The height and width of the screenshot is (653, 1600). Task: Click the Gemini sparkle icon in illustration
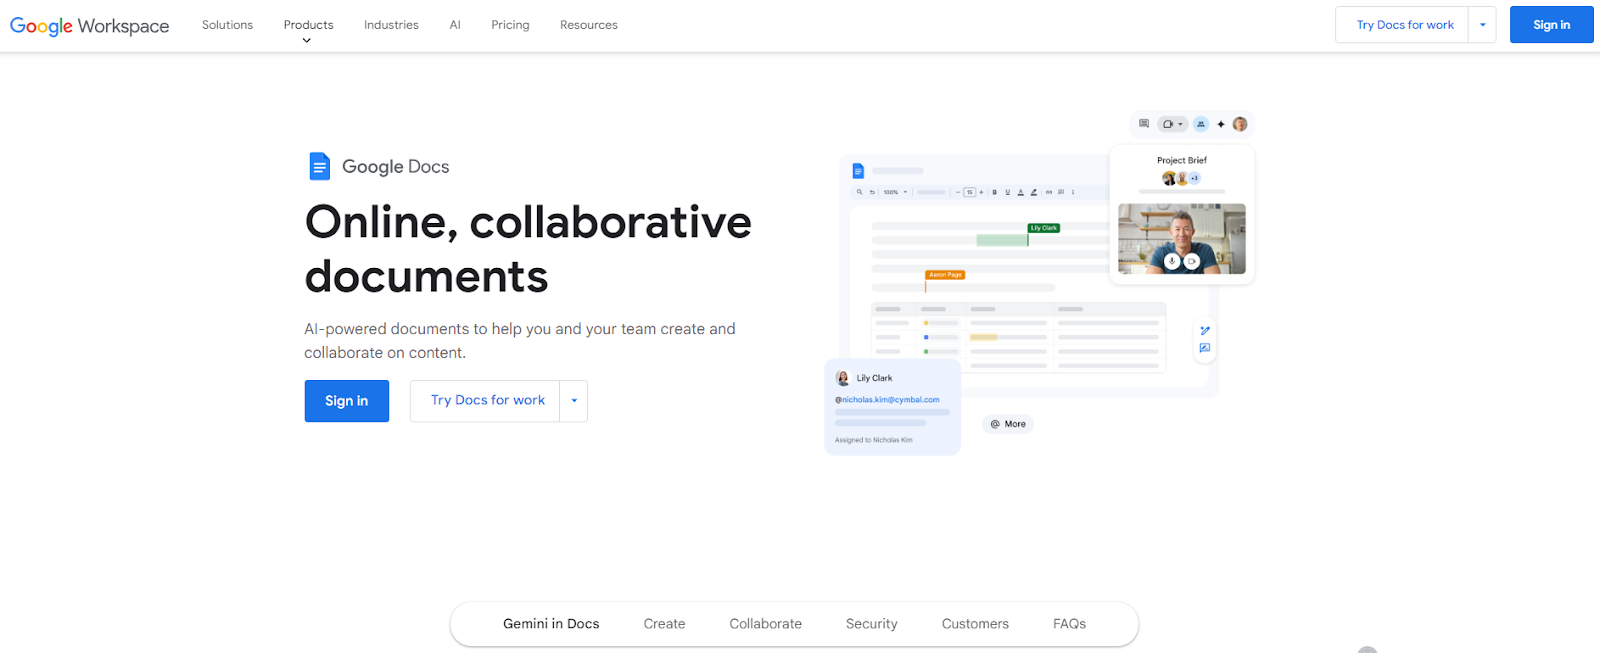[1221, 124]
